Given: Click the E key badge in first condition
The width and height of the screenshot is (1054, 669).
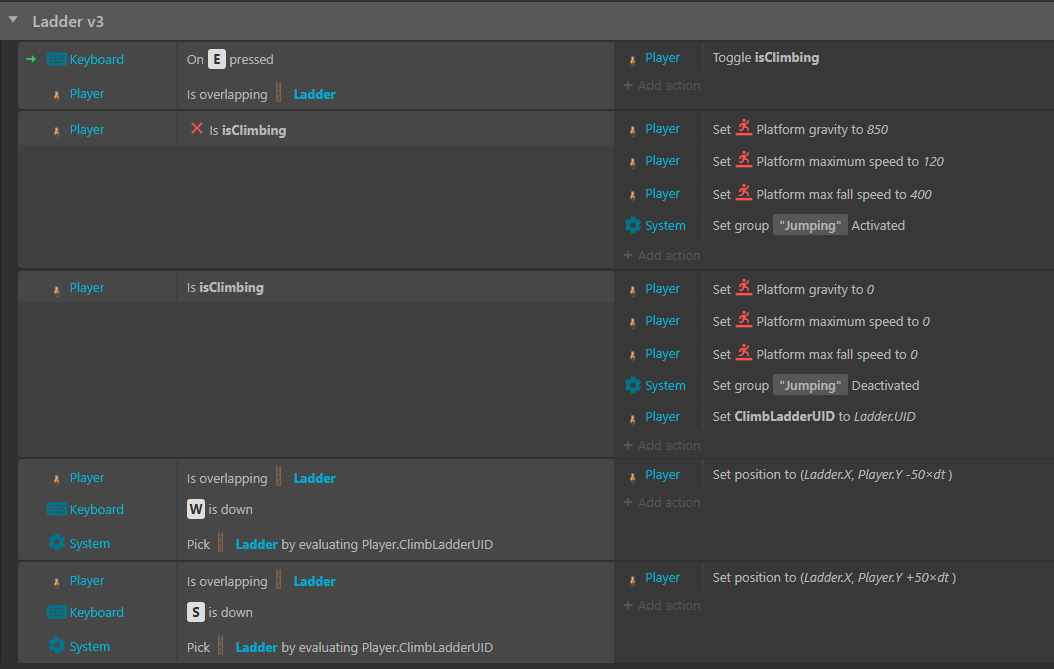Looking at the screenshot, I should tap(217, 59).
